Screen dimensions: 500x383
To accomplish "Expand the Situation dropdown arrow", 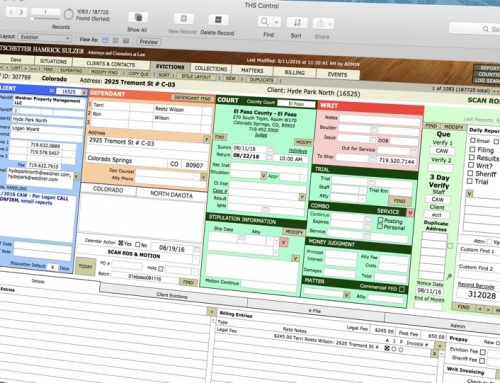I will 263,175.
